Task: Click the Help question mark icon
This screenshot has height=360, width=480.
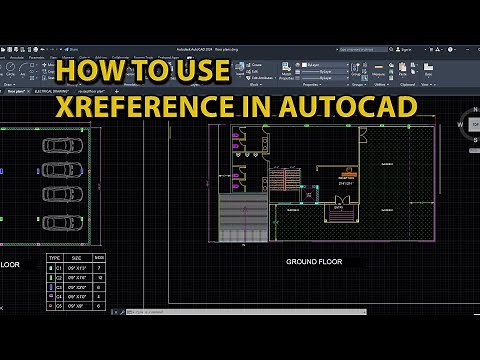Action: 450,49
